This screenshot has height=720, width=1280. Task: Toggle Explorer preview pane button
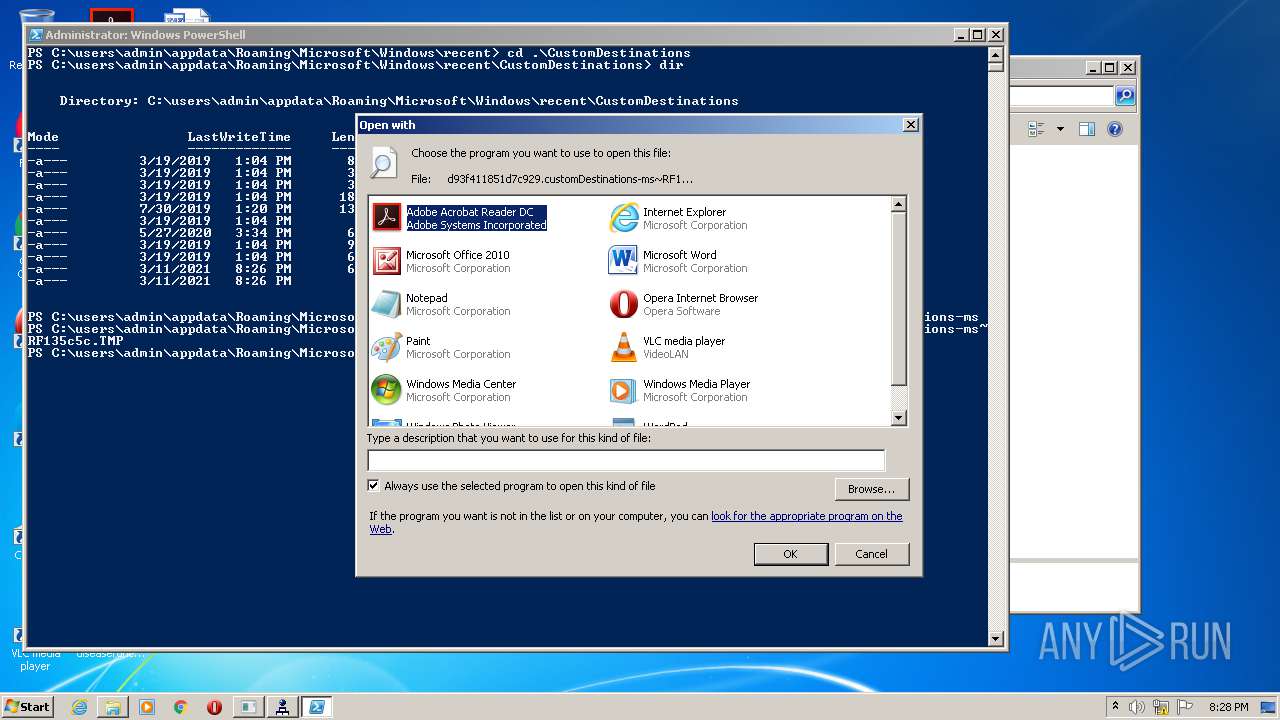[1087, 129]
